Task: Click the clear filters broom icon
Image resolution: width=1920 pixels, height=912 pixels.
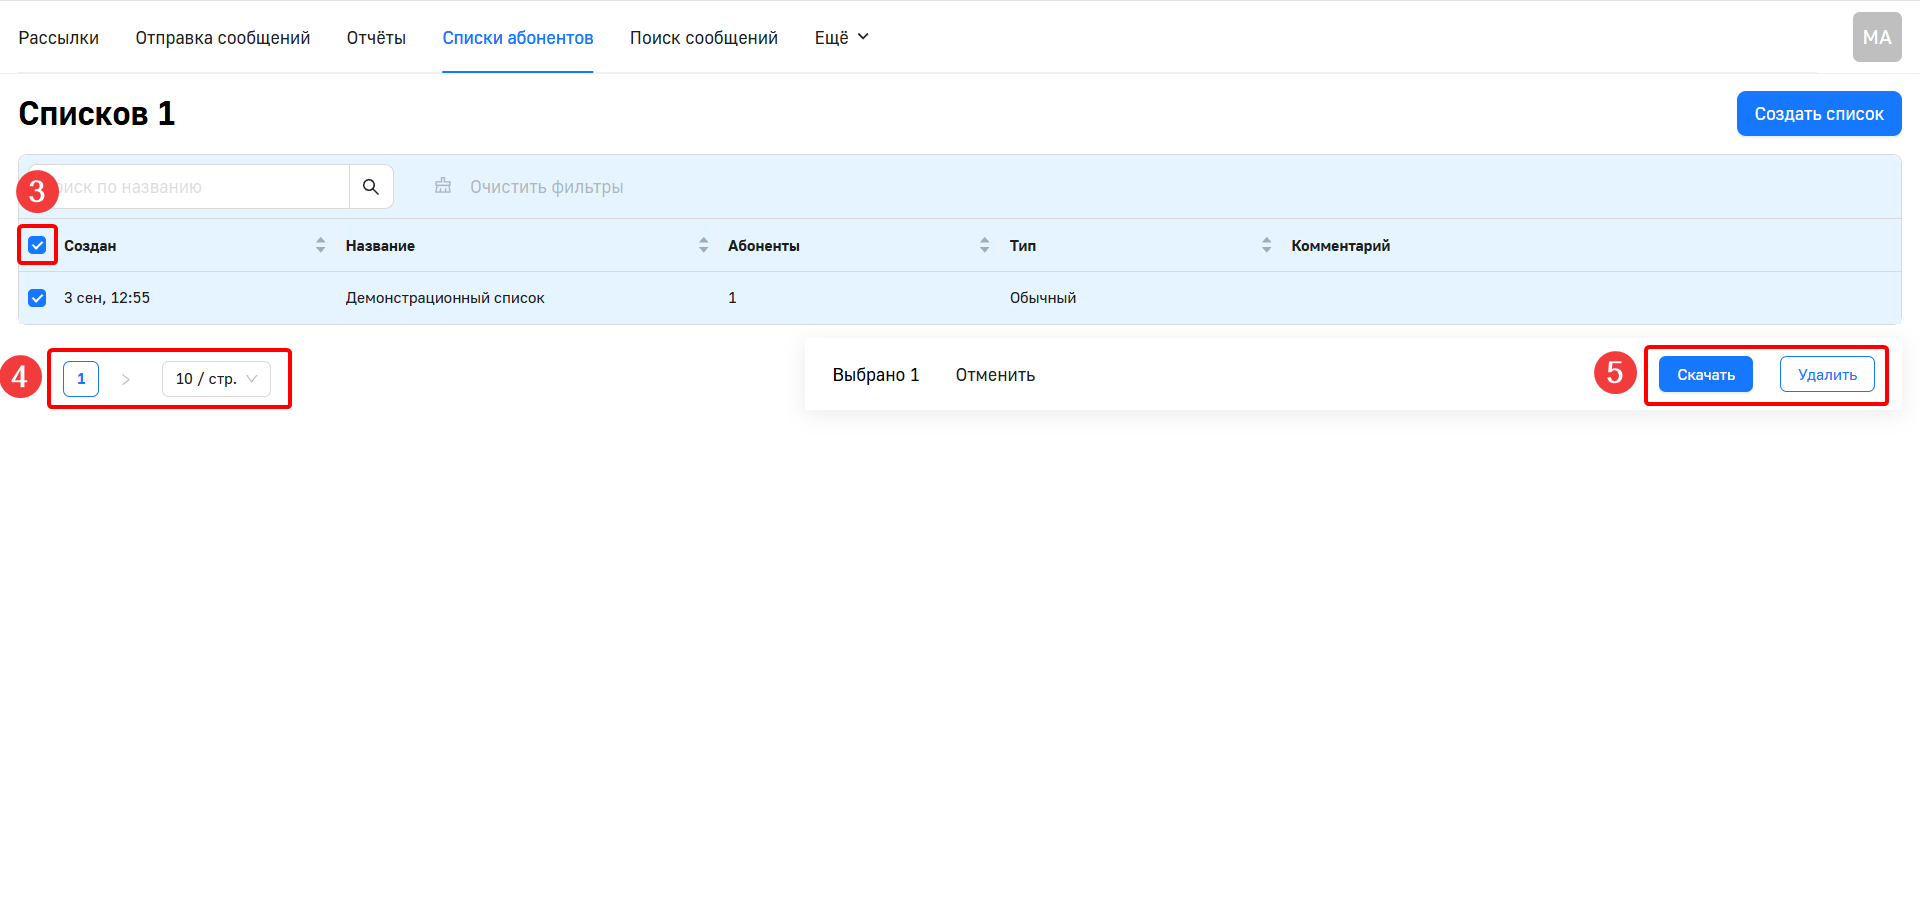Action: click(443, 187)
